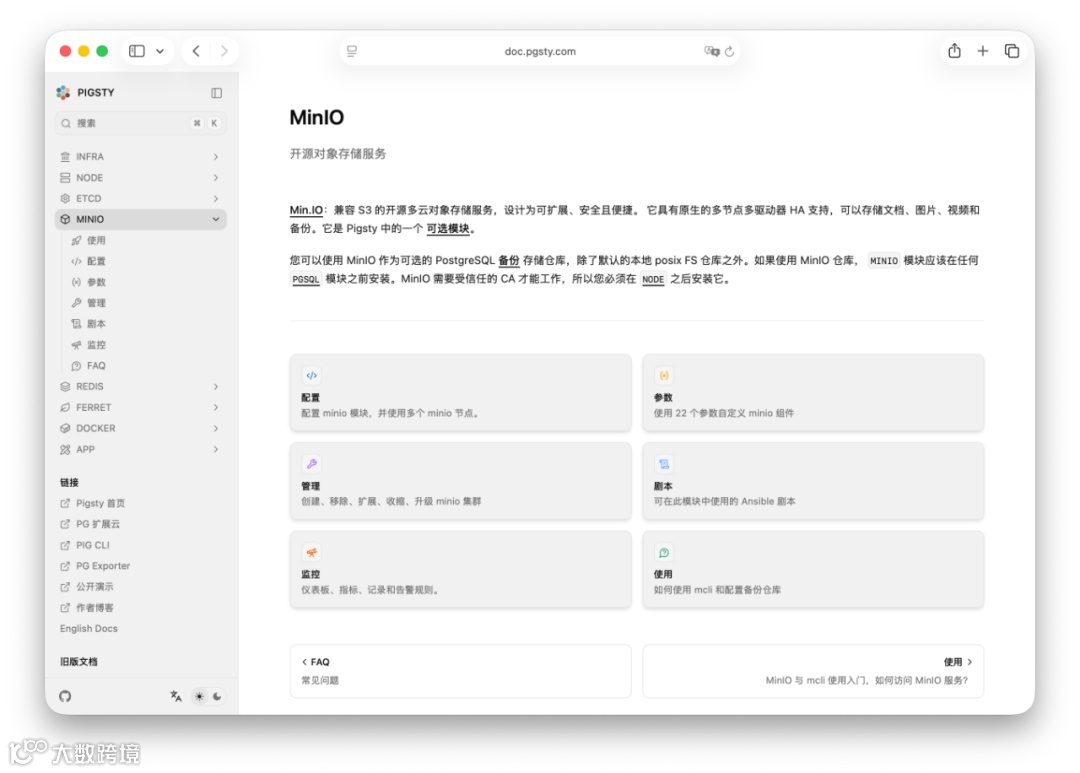Expand the NODE section chevron

tap(216, 178)
